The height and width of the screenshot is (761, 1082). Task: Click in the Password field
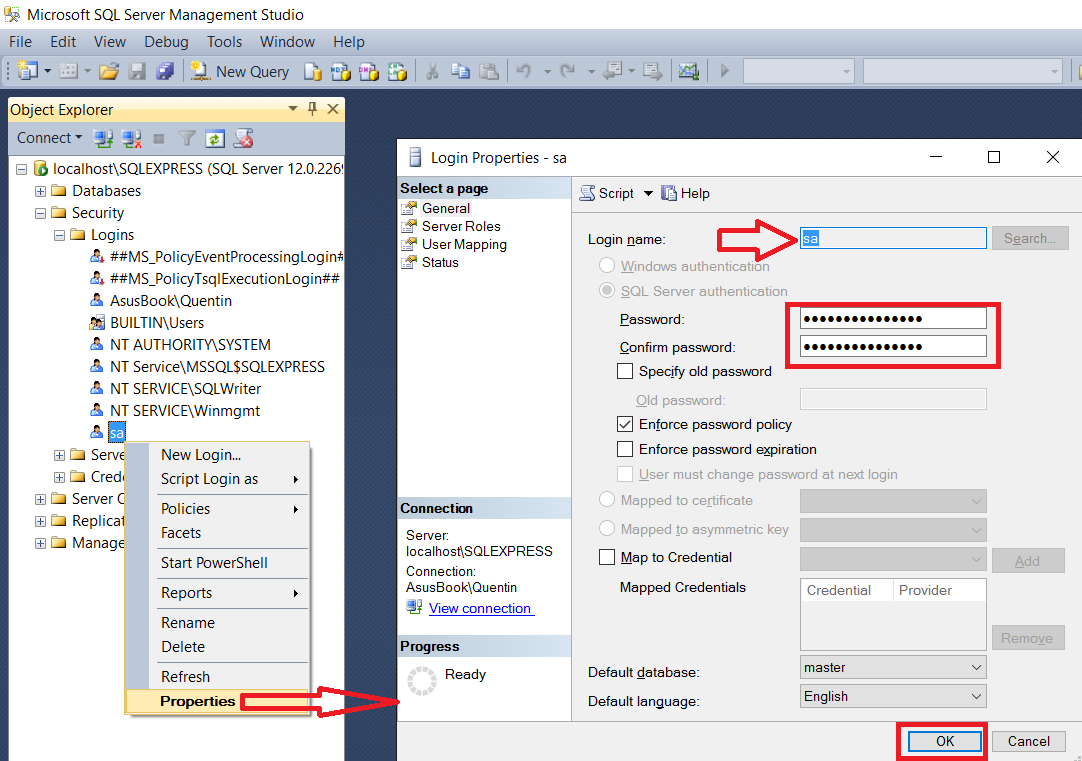point(893,318)
